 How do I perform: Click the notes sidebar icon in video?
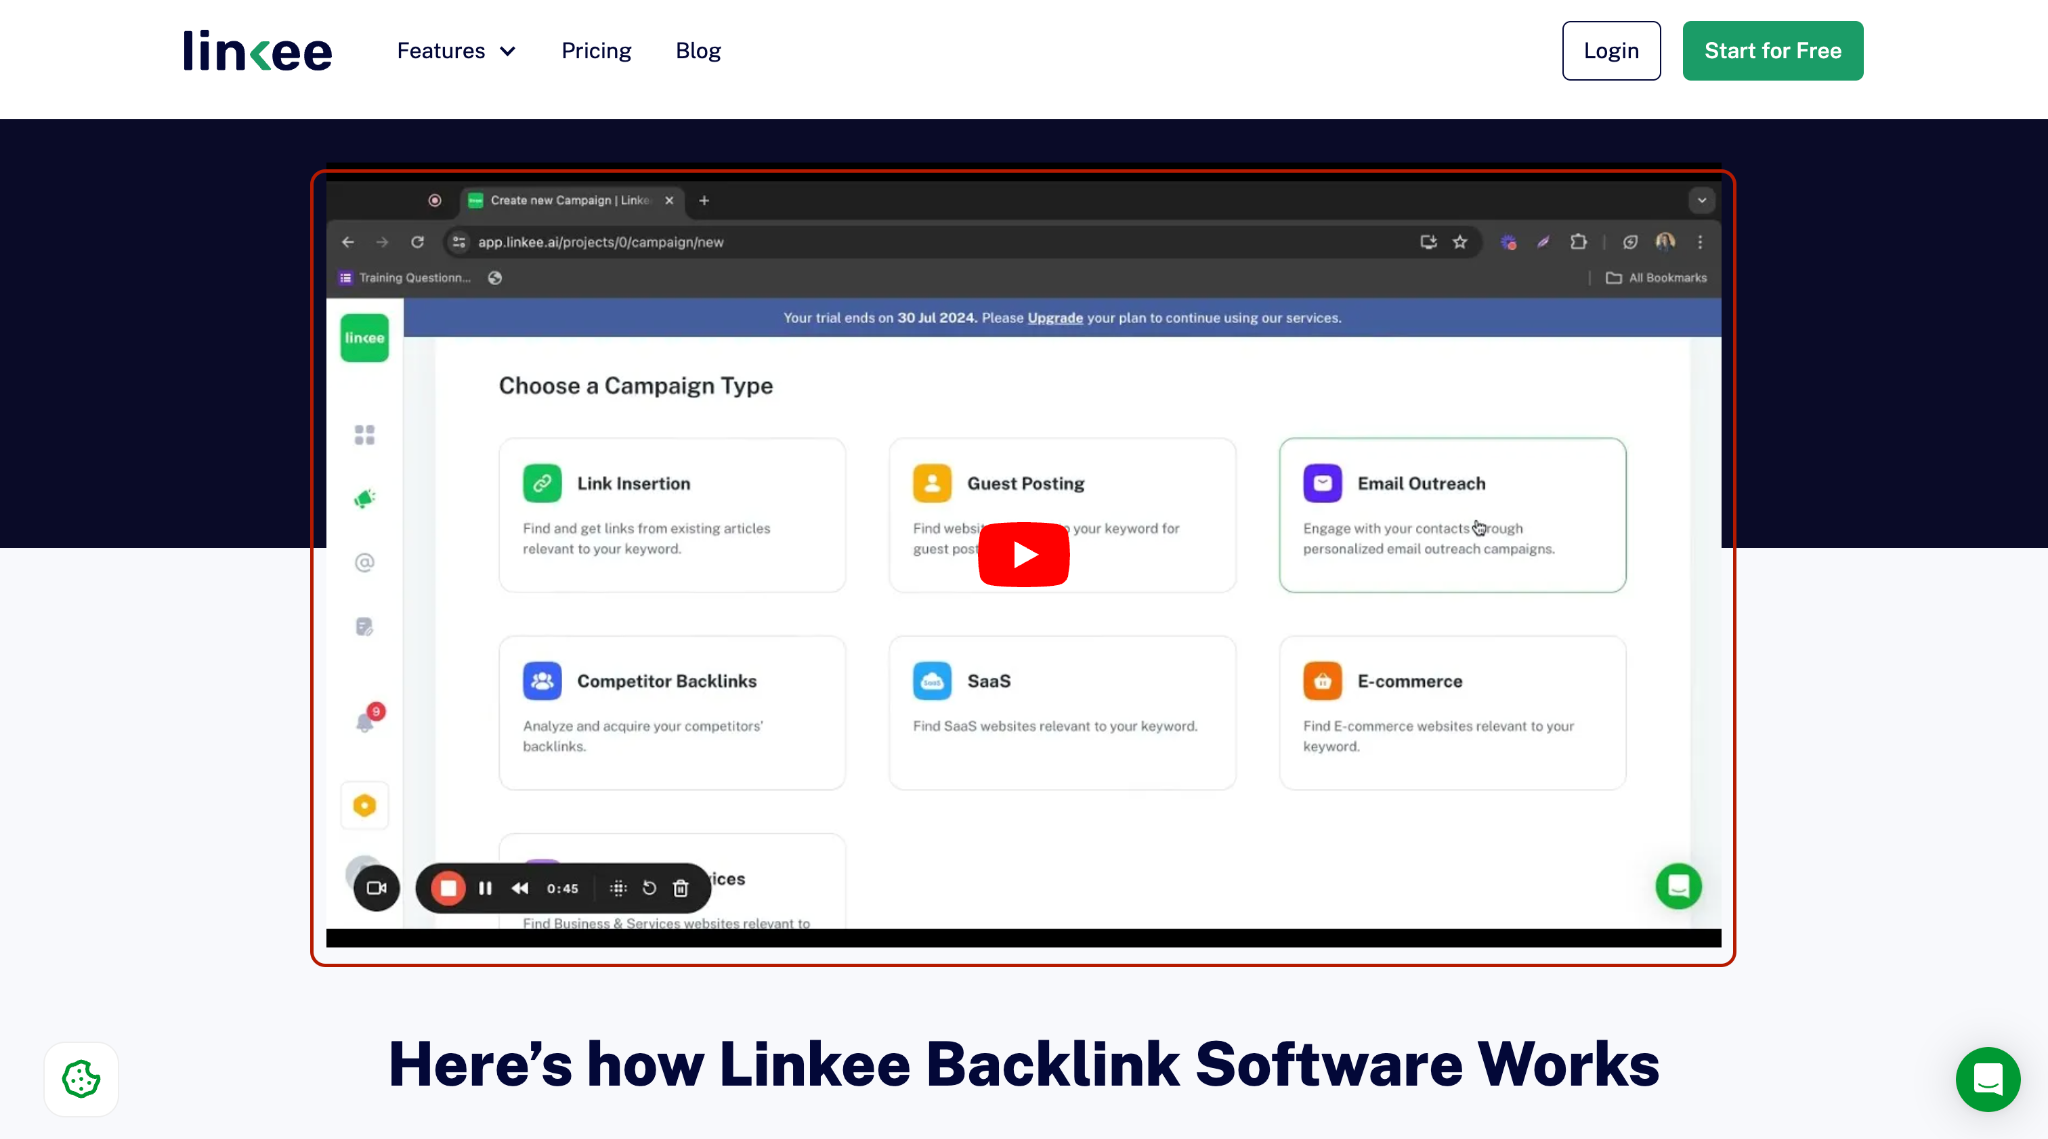point(364,626)
